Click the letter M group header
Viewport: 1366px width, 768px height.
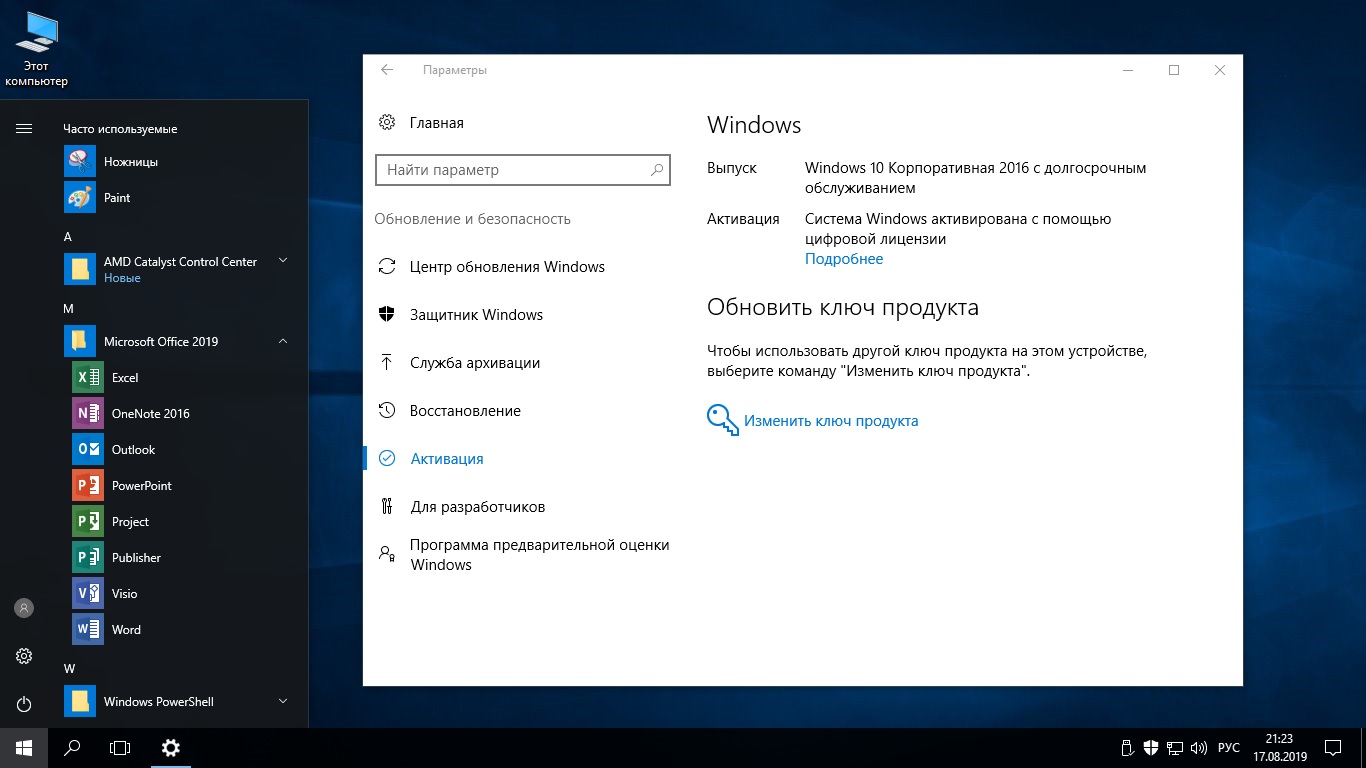[68, 309]
